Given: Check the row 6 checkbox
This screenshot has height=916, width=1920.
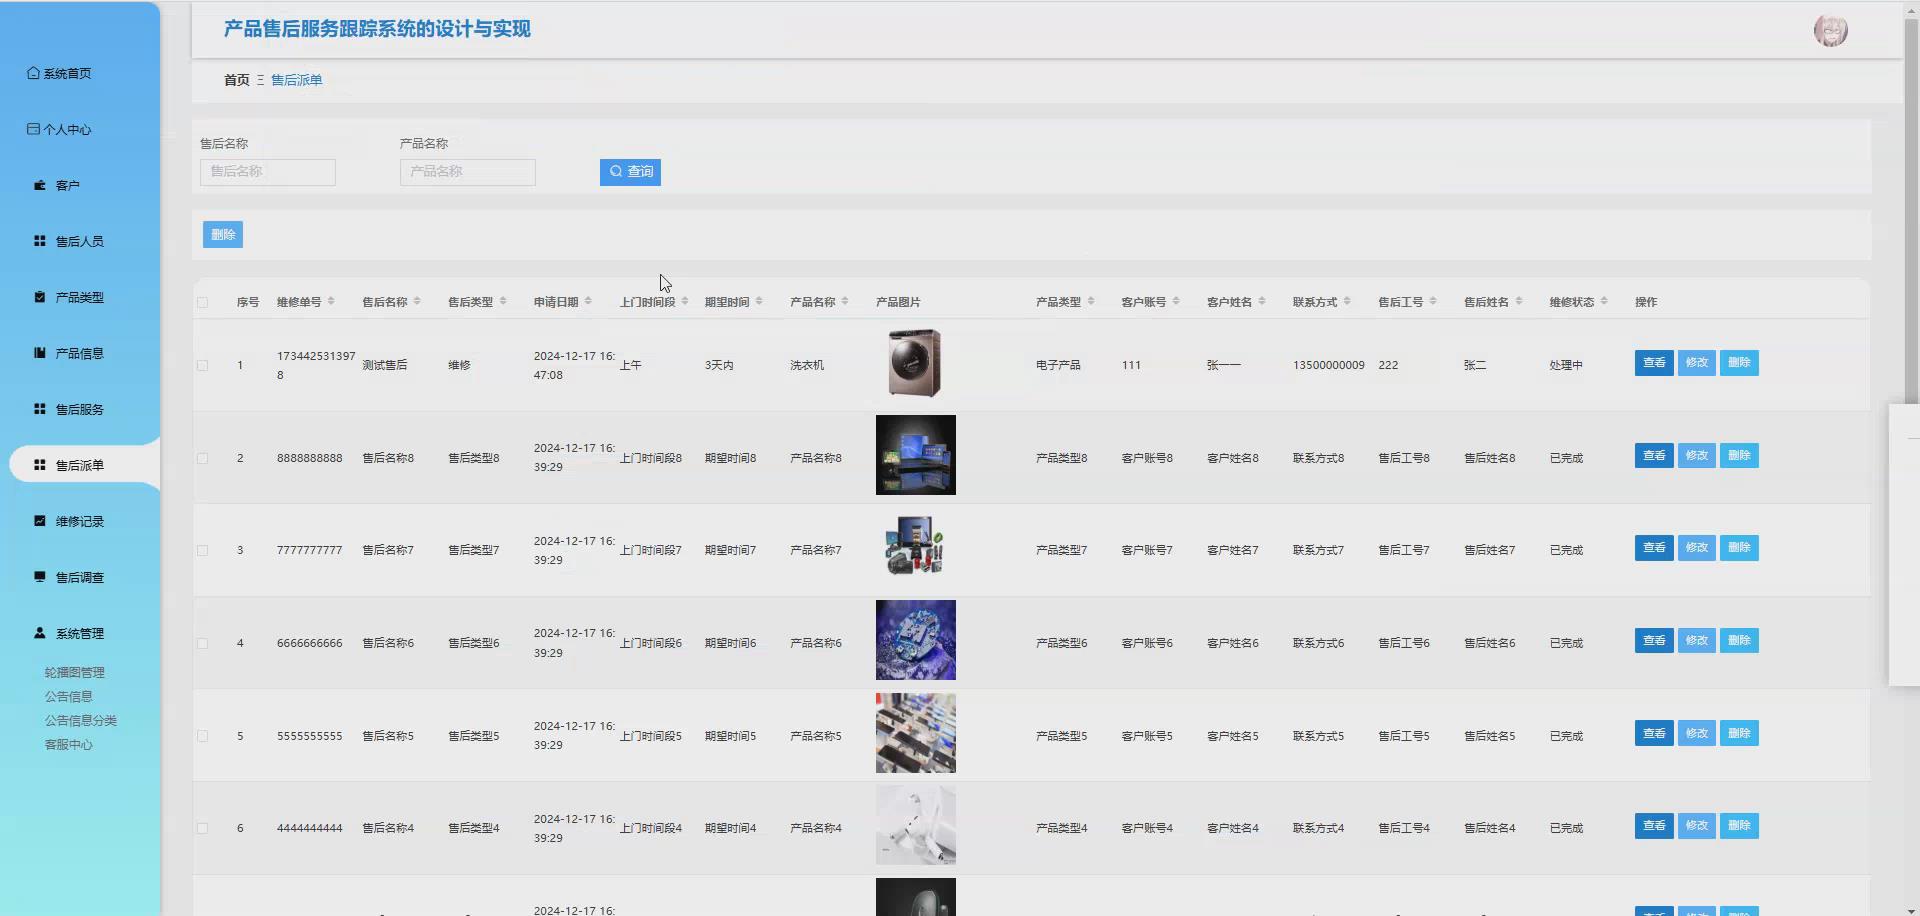Looking at the screenshot, I should (x=203, y=828).
